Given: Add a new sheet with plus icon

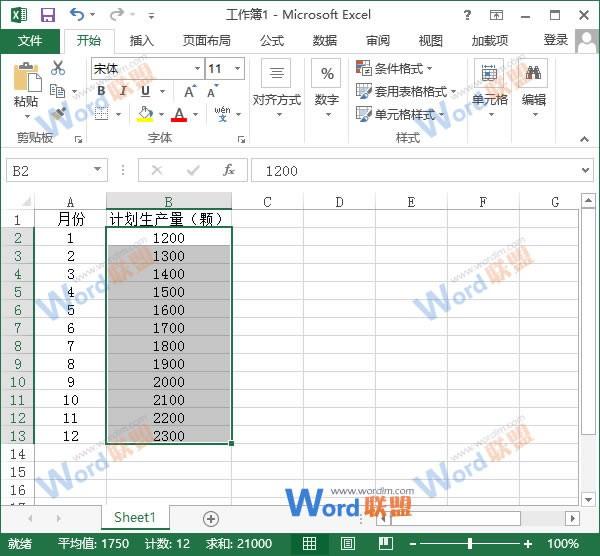Looking at the screenshot, I should [x=210, y=518].
